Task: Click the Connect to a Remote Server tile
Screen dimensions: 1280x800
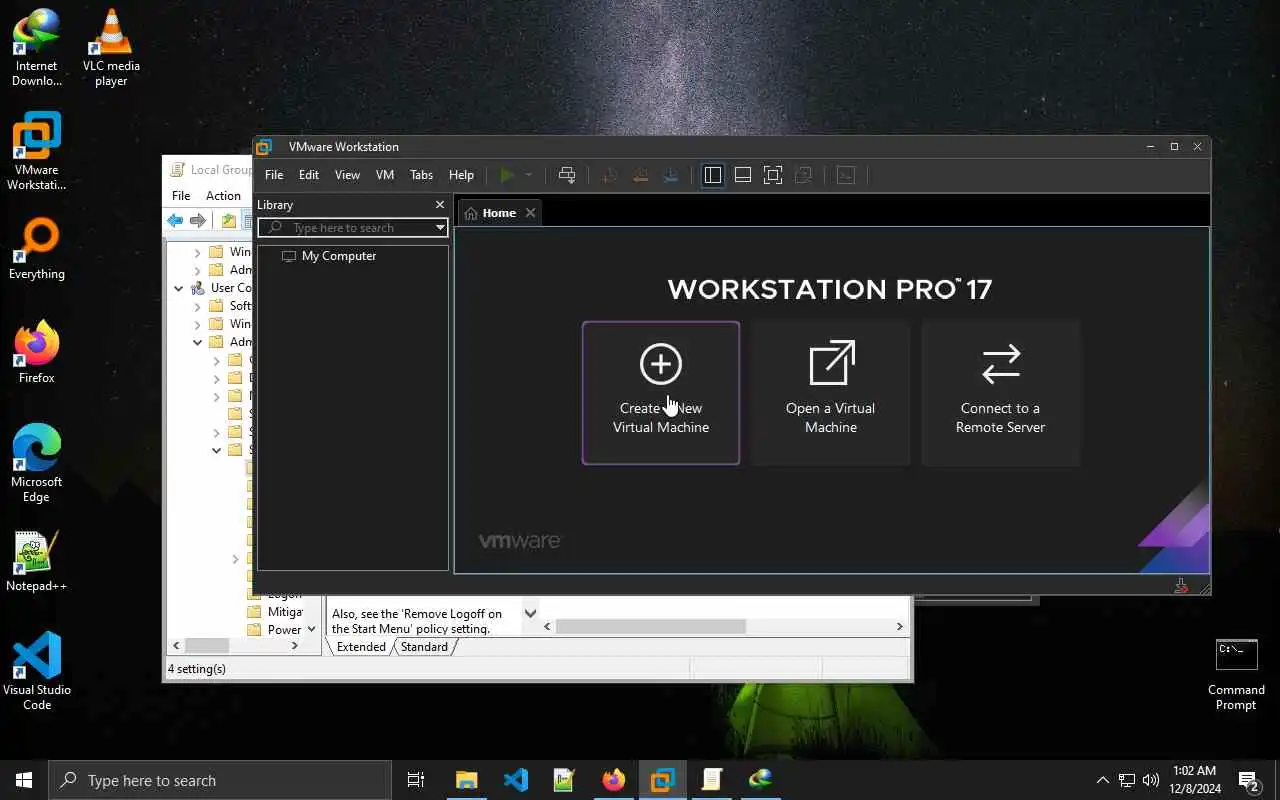Action: 1000,393
